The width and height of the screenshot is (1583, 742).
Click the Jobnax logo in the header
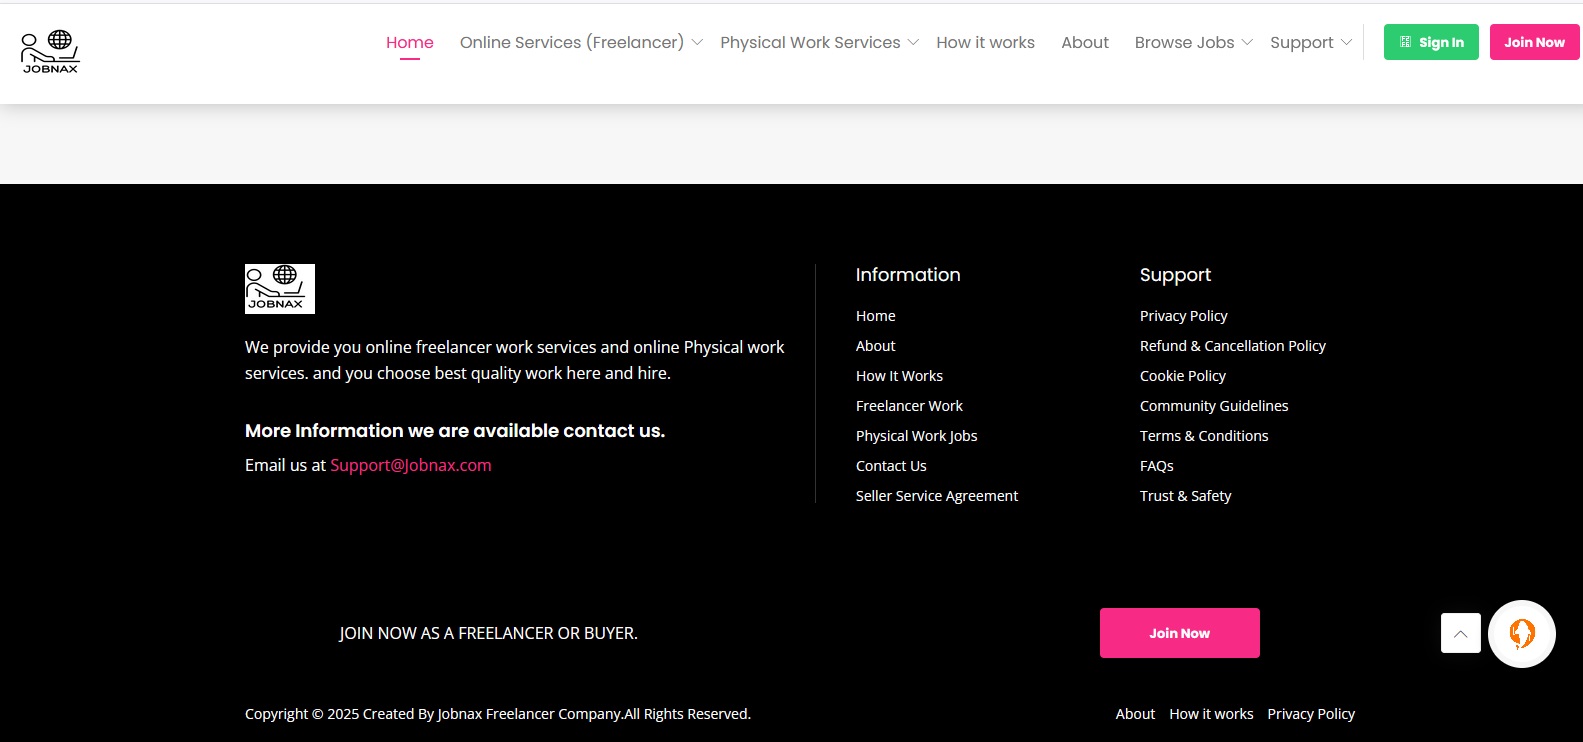pos(50,52)
